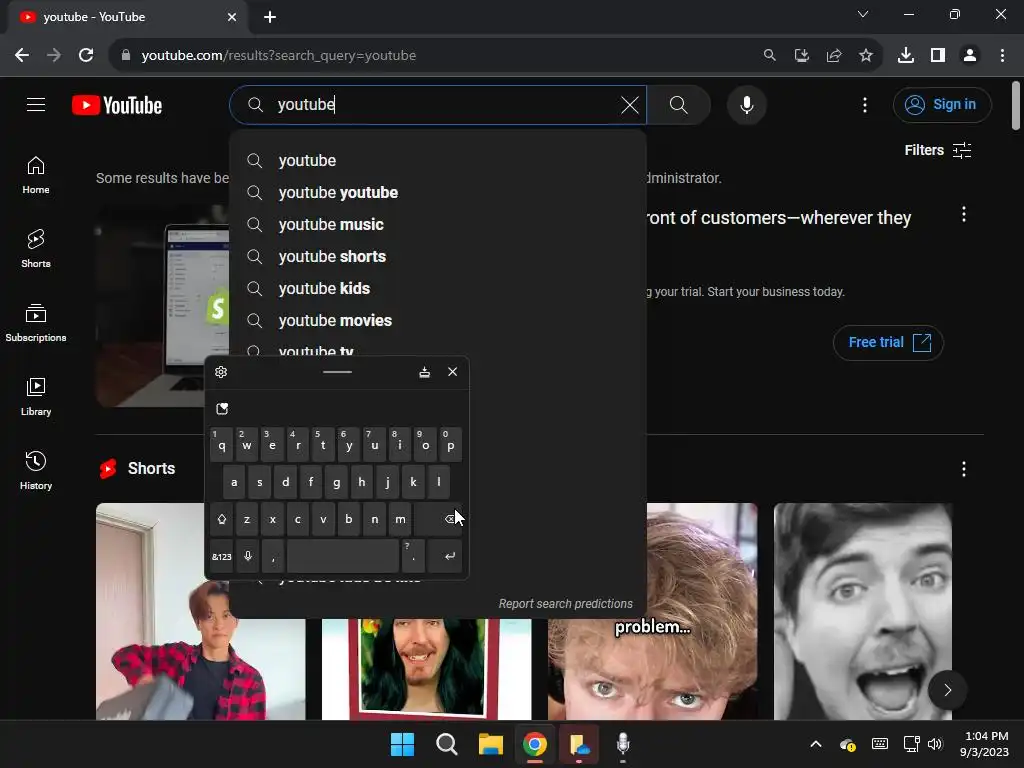Tap the spacebar on touch keyboard
Screen dimensions: 1024x768
click(x=343, y=556)
